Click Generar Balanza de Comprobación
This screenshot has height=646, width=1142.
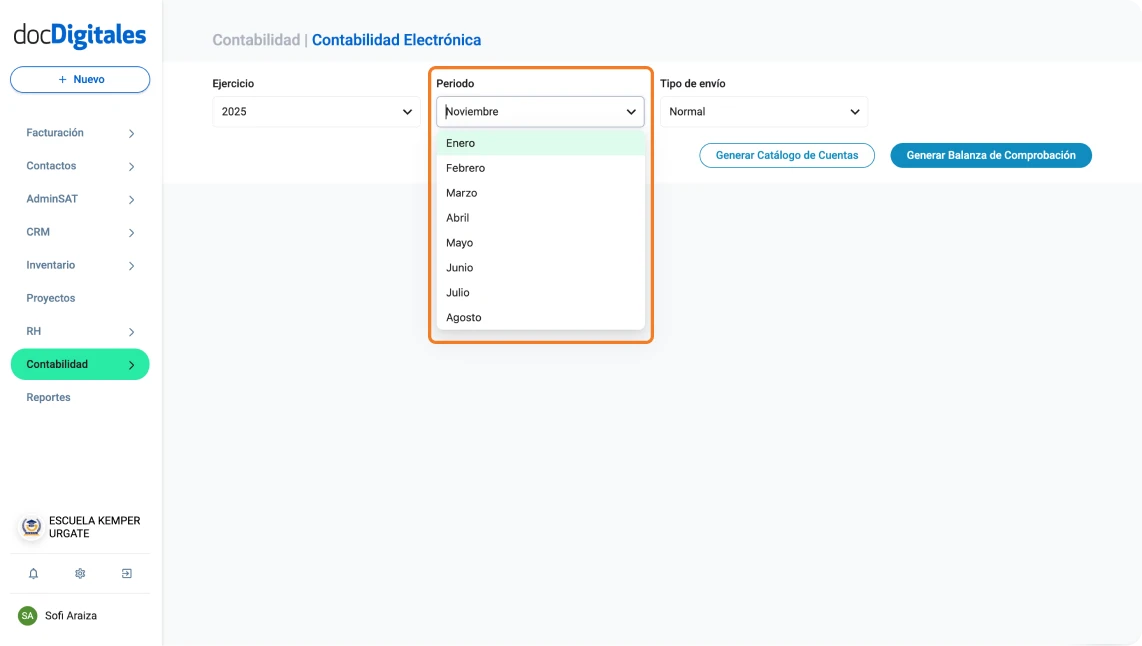tap(990, 155)
